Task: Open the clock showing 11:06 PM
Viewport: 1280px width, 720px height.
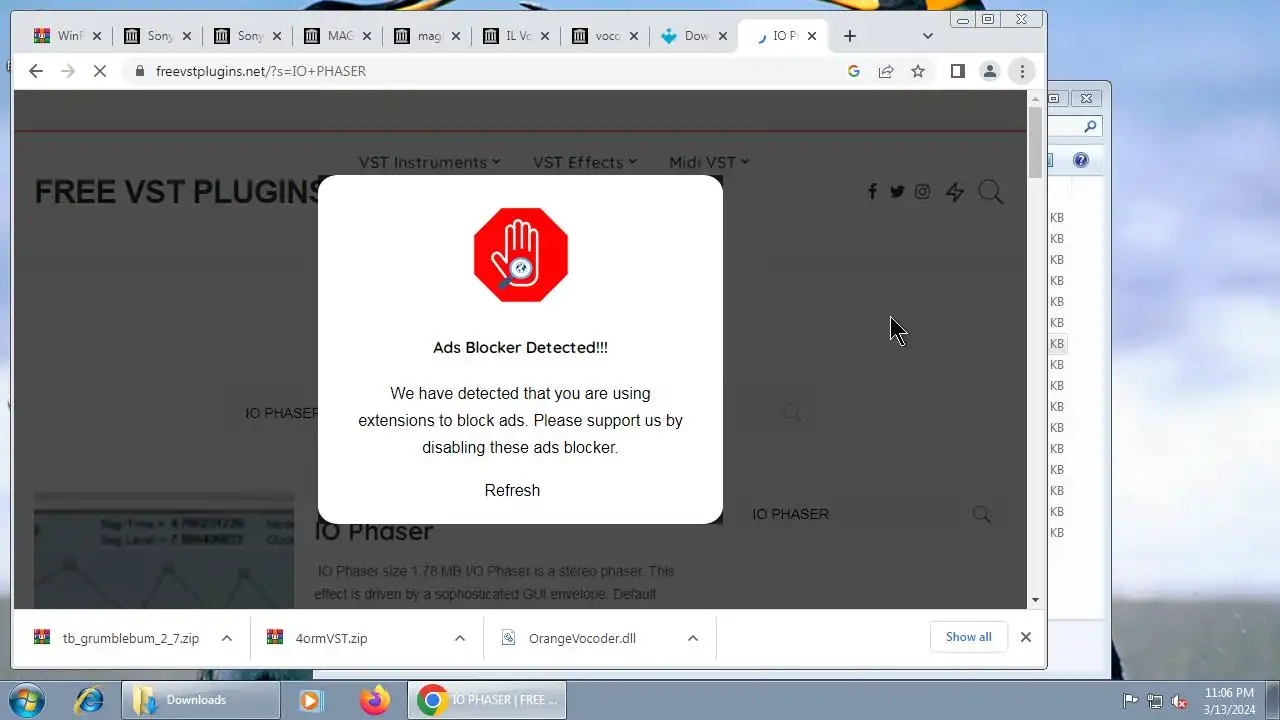Action: point(1229,700)
